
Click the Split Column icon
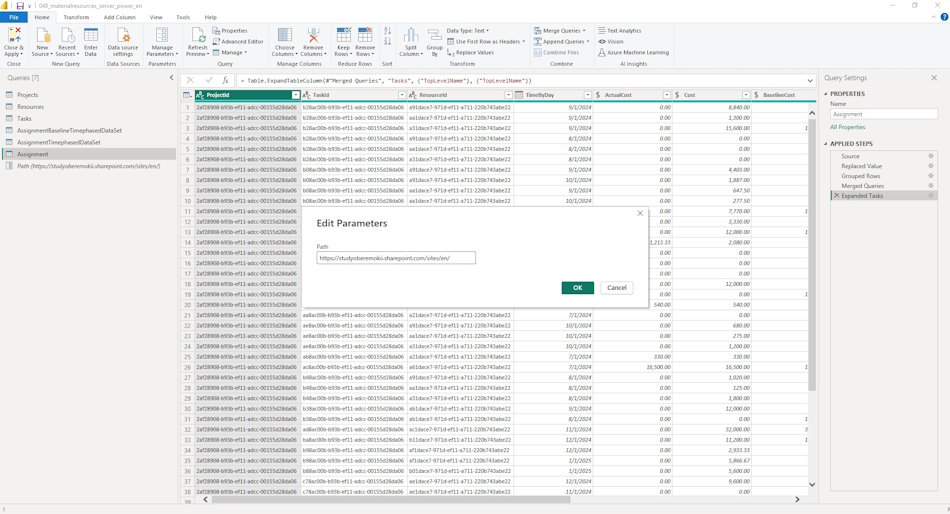coord(411,35)
